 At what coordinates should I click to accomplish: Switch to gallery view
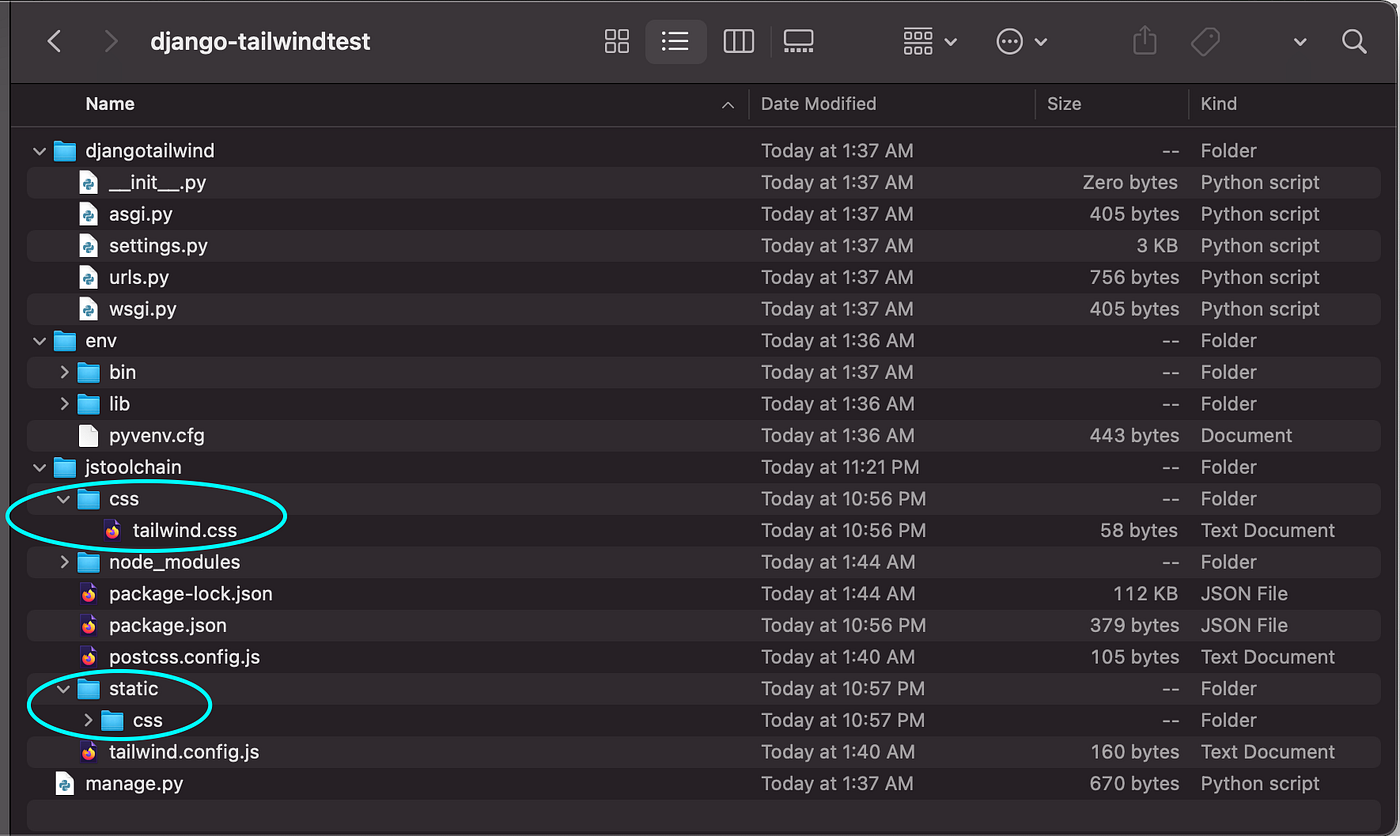click(798, 41)
